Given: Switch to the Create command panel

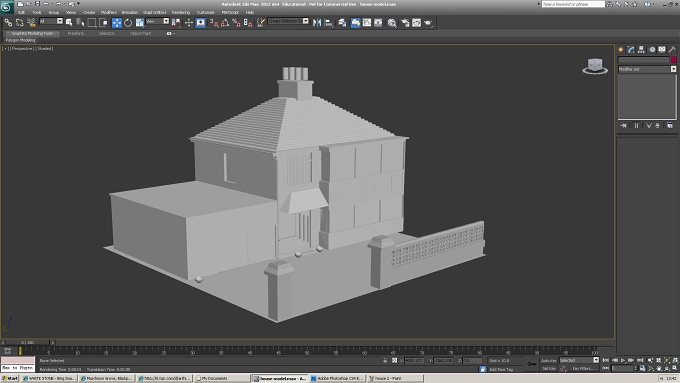Looking at the screenshot, I should coord(621,49).
